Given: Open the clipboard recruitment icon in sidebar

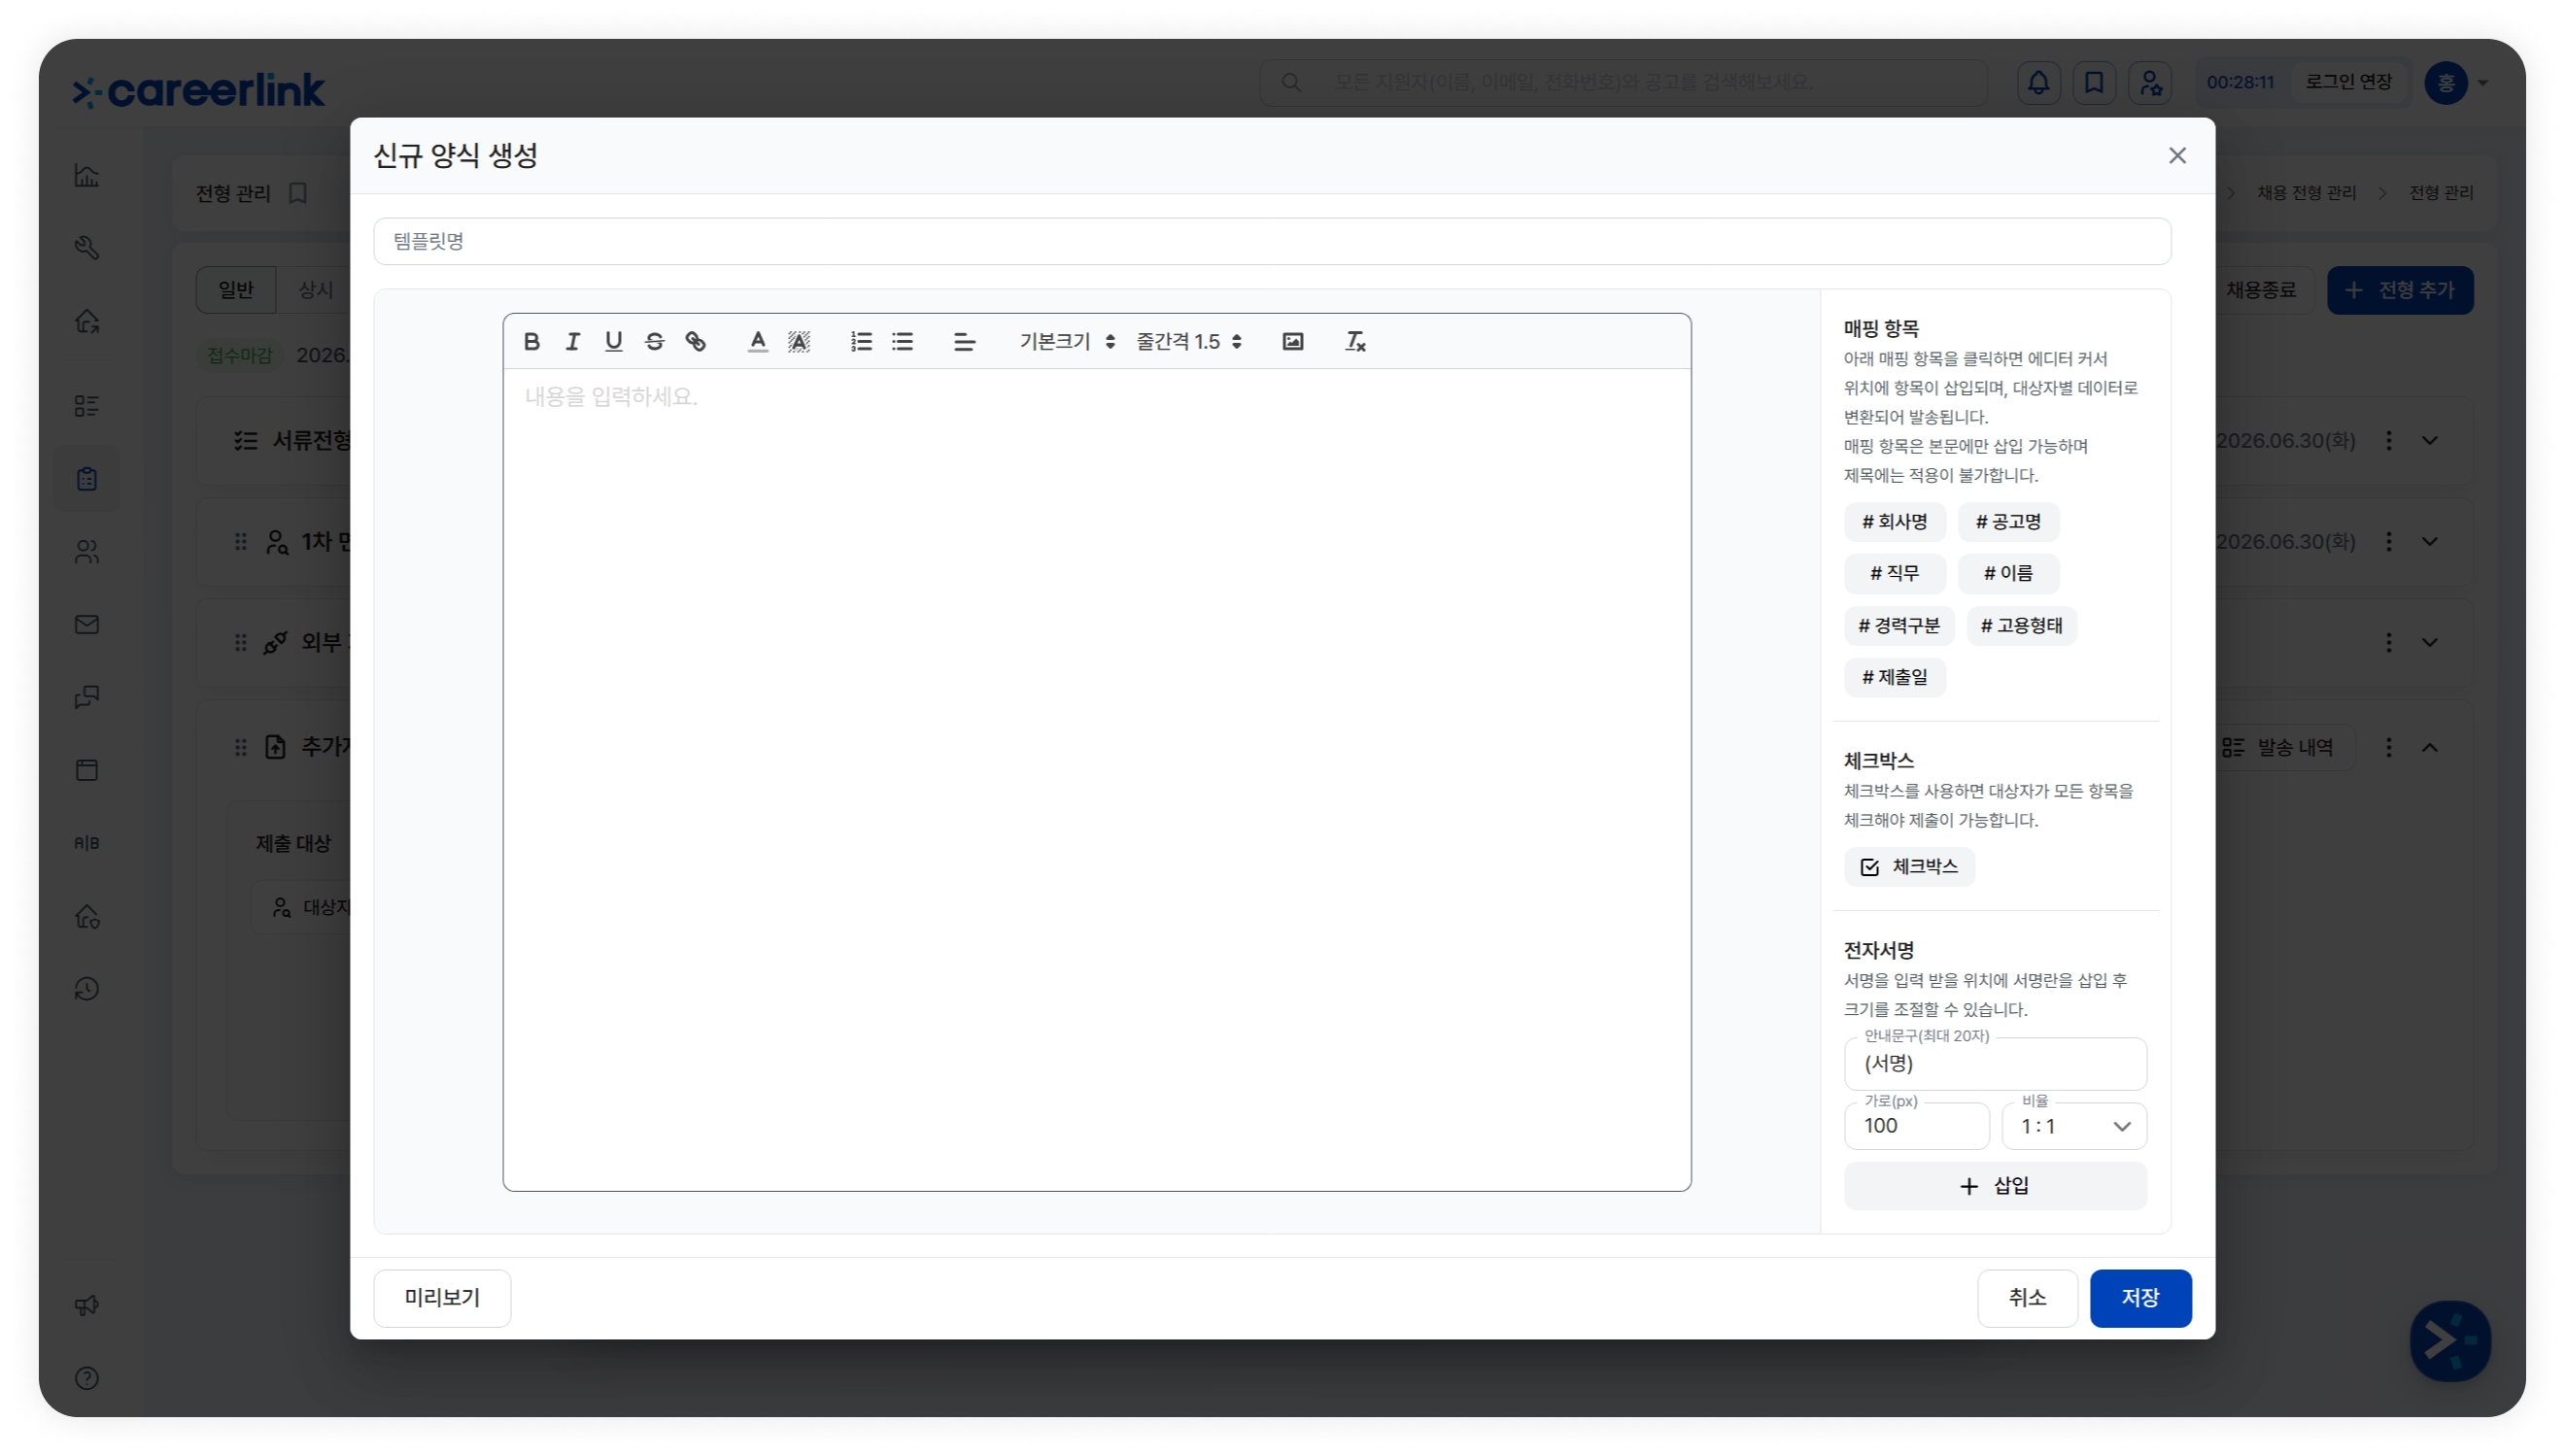Looking at the screenshot, I should pos(87,479).
